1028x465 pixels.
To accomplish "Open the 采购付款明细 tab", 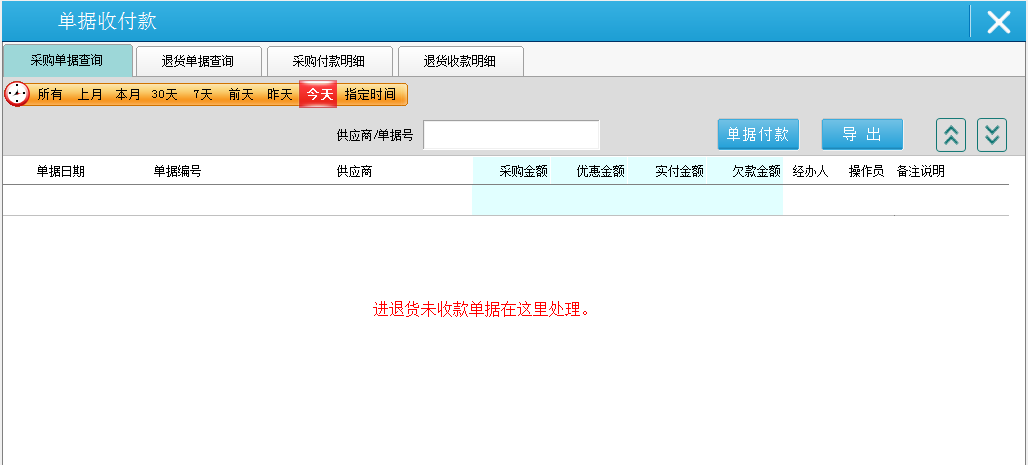I will (328, 61).
